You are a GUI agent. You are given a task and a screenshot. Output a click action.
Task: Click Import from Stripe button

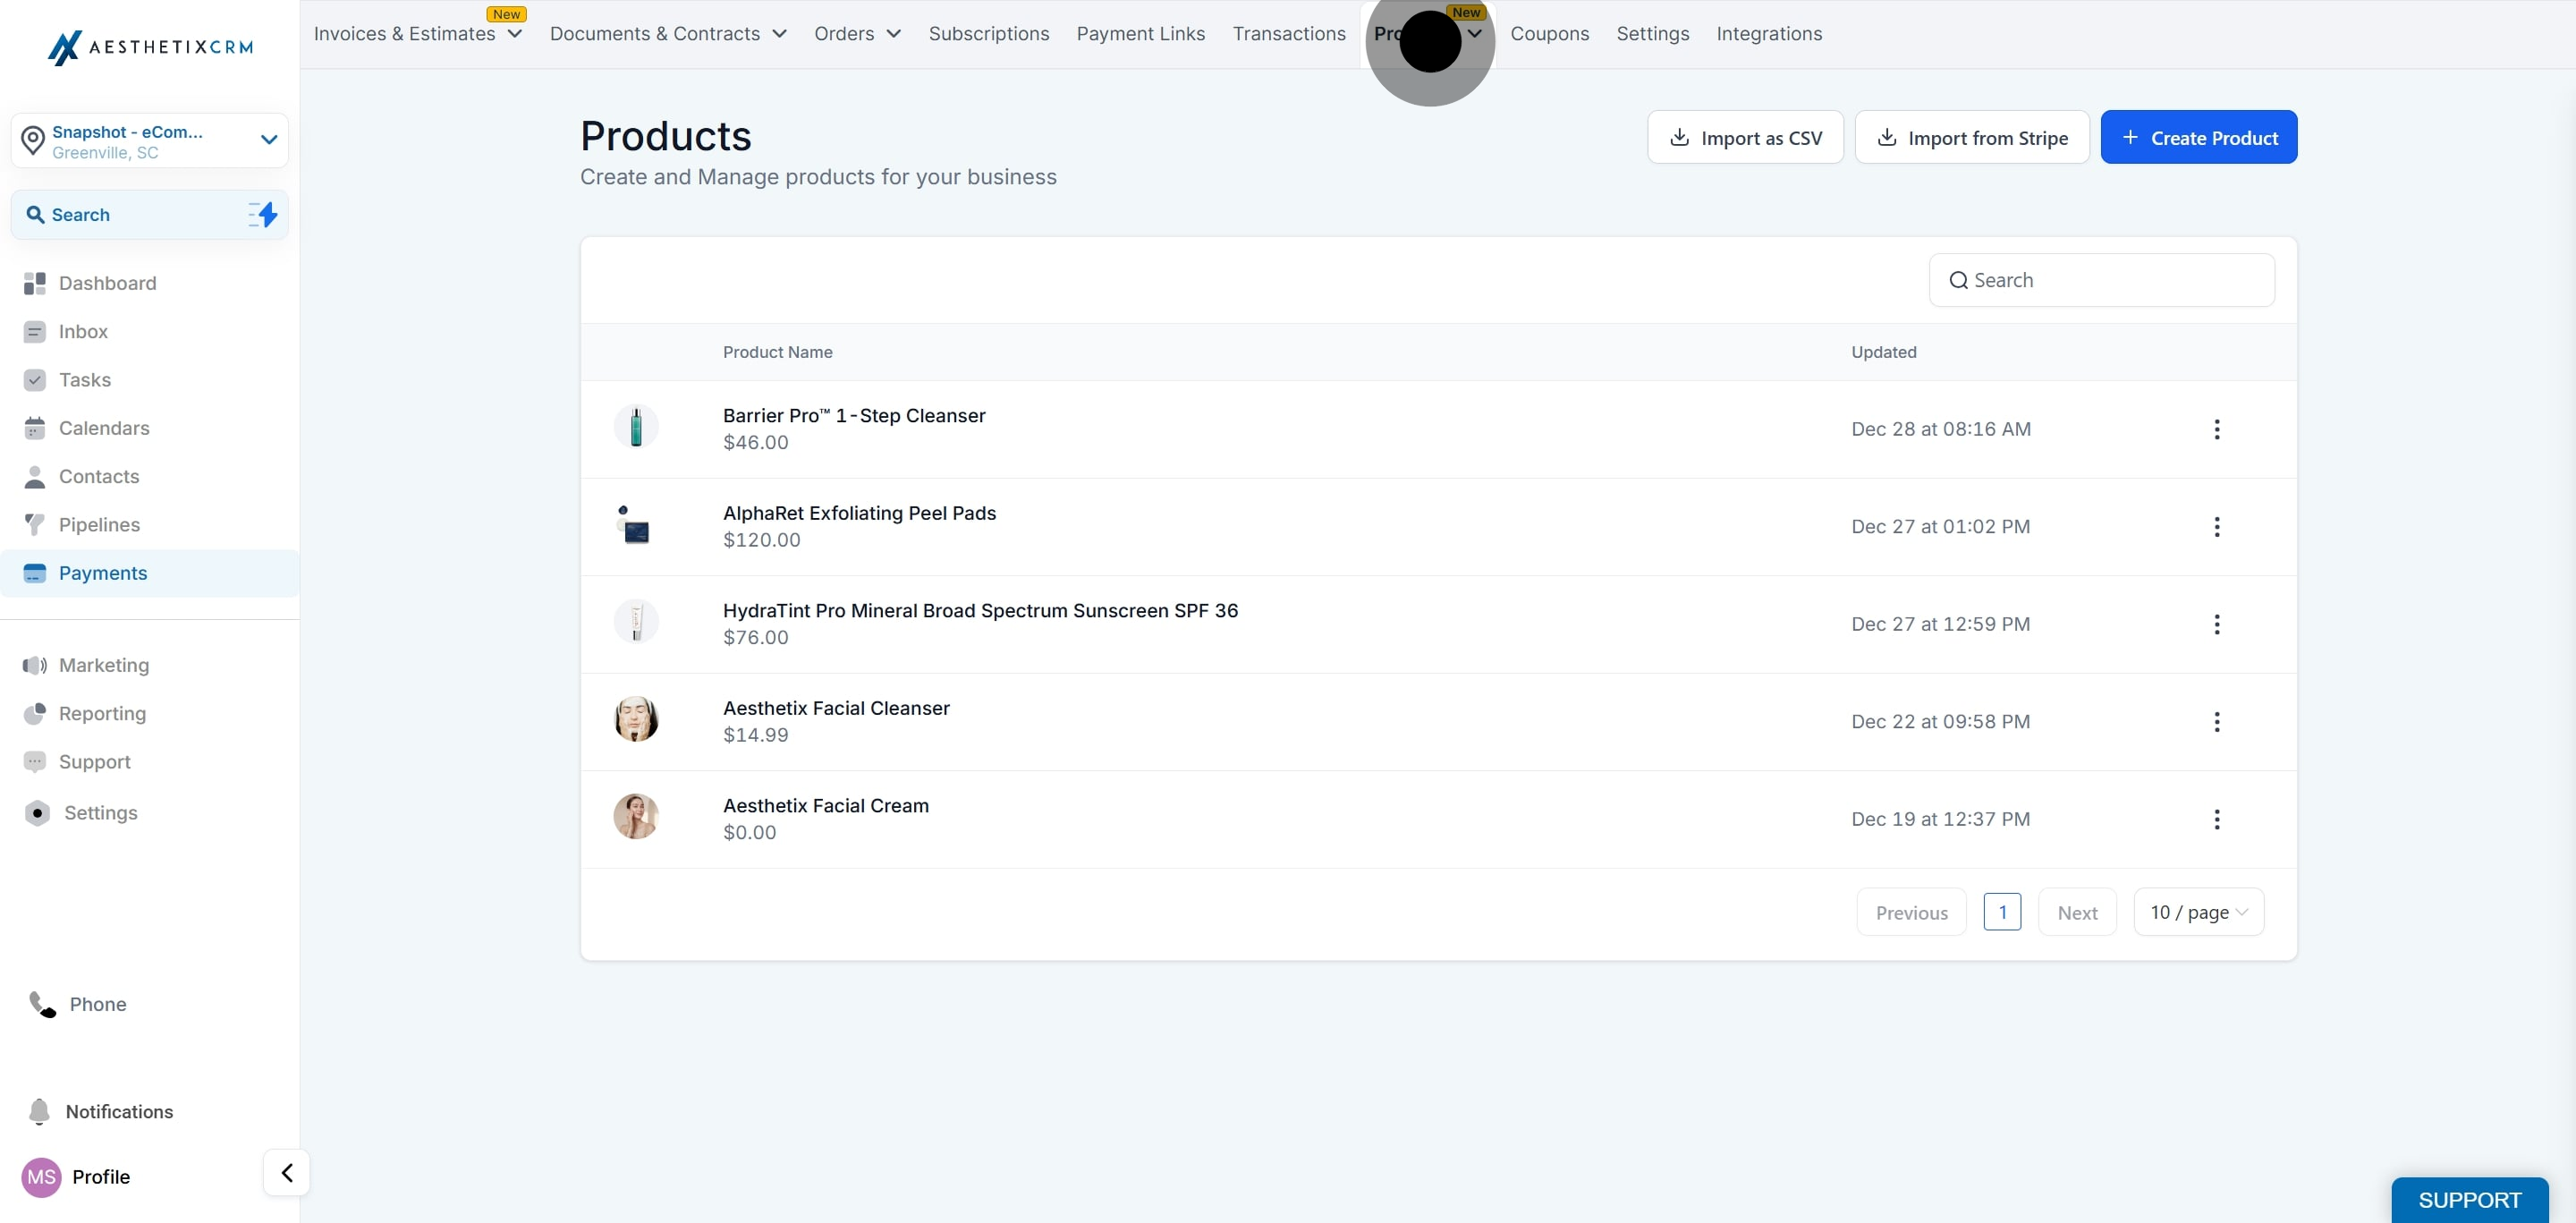pos(1972,138)
